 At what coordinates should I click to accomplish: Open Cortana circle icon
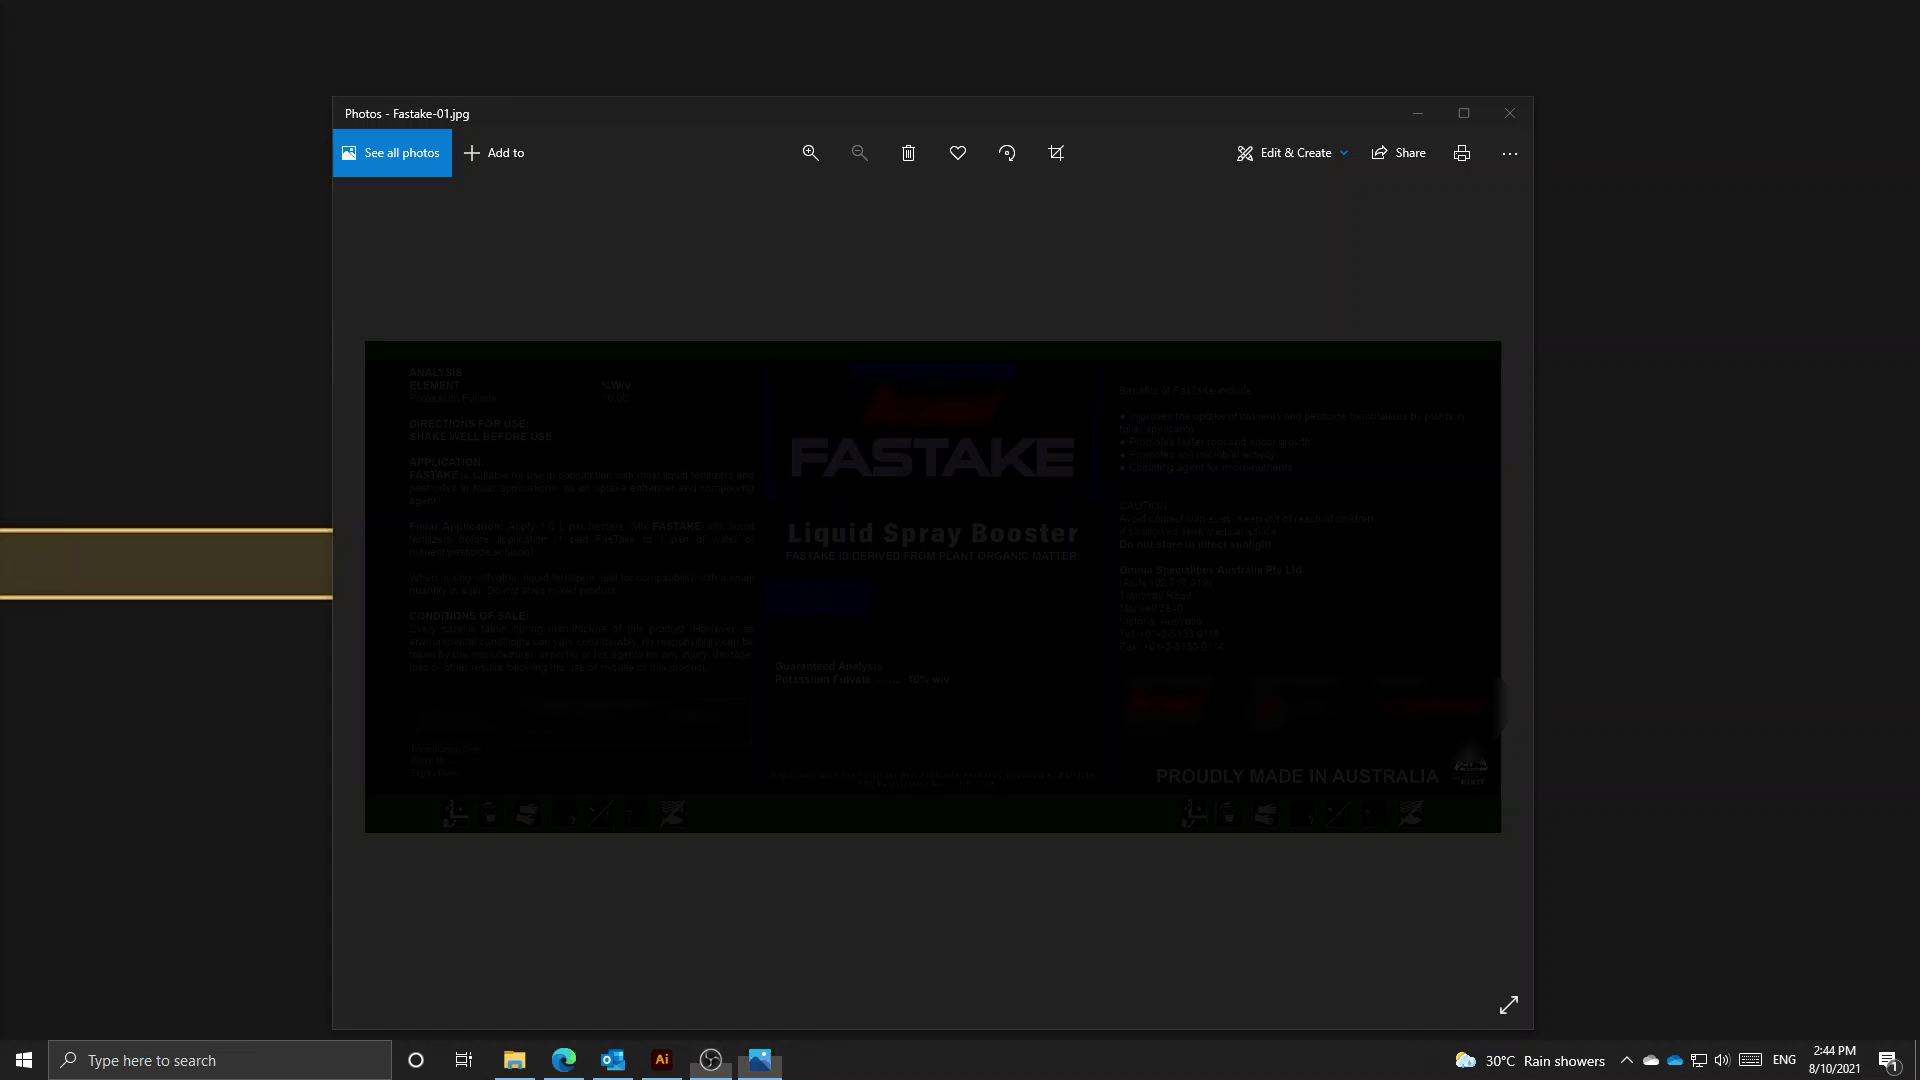[x=416, y=1060]
